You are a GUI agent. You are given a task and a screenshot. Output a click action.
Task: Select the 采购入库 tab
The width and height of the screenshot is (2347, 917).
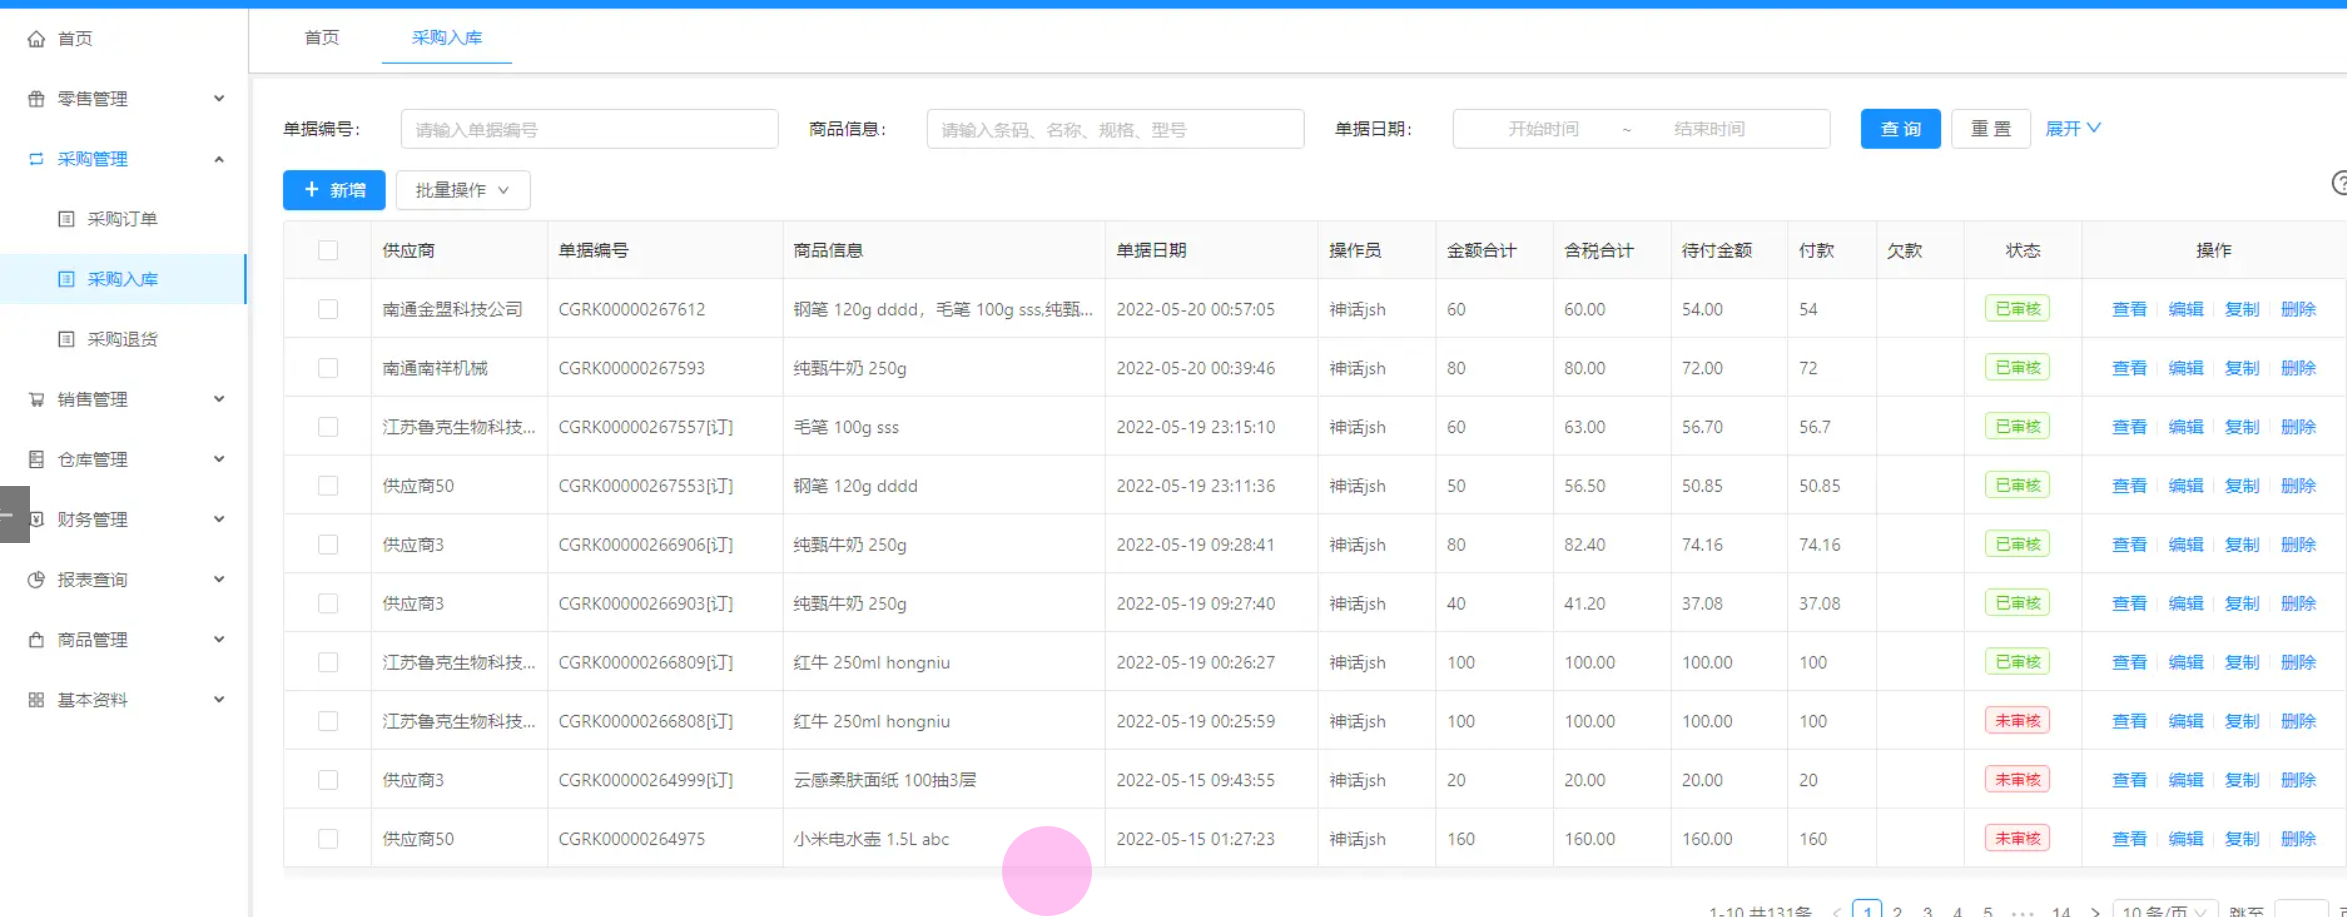click(447, 38)
